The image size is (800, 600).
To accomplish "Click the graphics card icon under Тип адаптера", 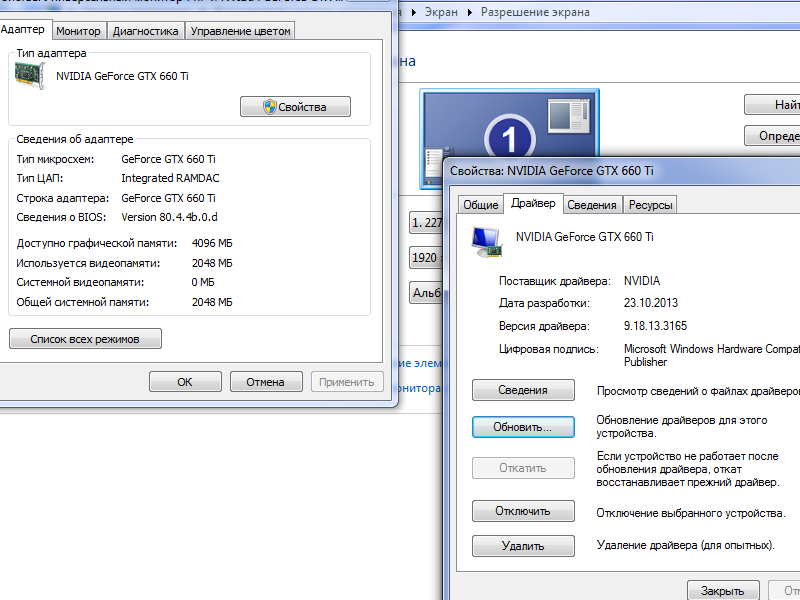I will point(31,76).
